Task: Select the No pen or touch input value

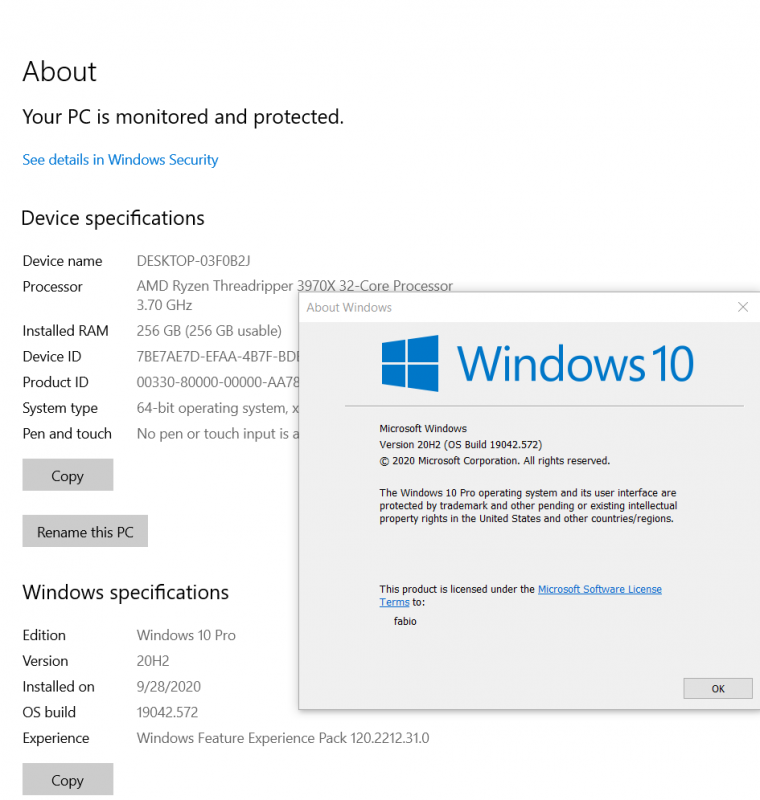Action: 217,433
